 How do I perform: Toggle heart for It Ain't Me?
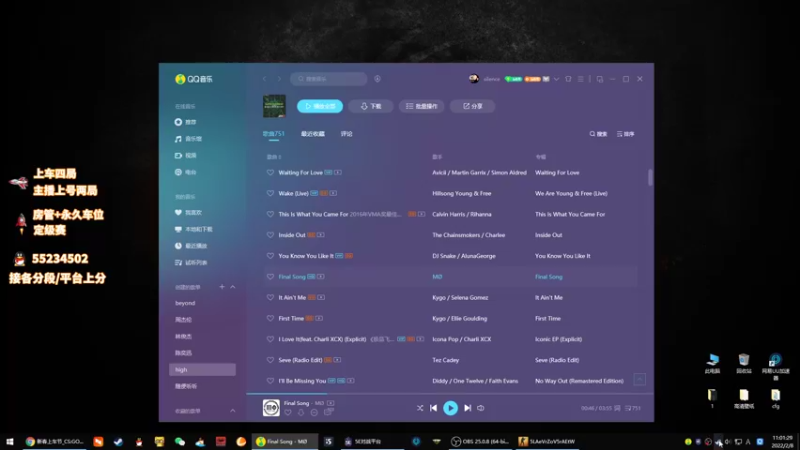click(x=270, y=297)
